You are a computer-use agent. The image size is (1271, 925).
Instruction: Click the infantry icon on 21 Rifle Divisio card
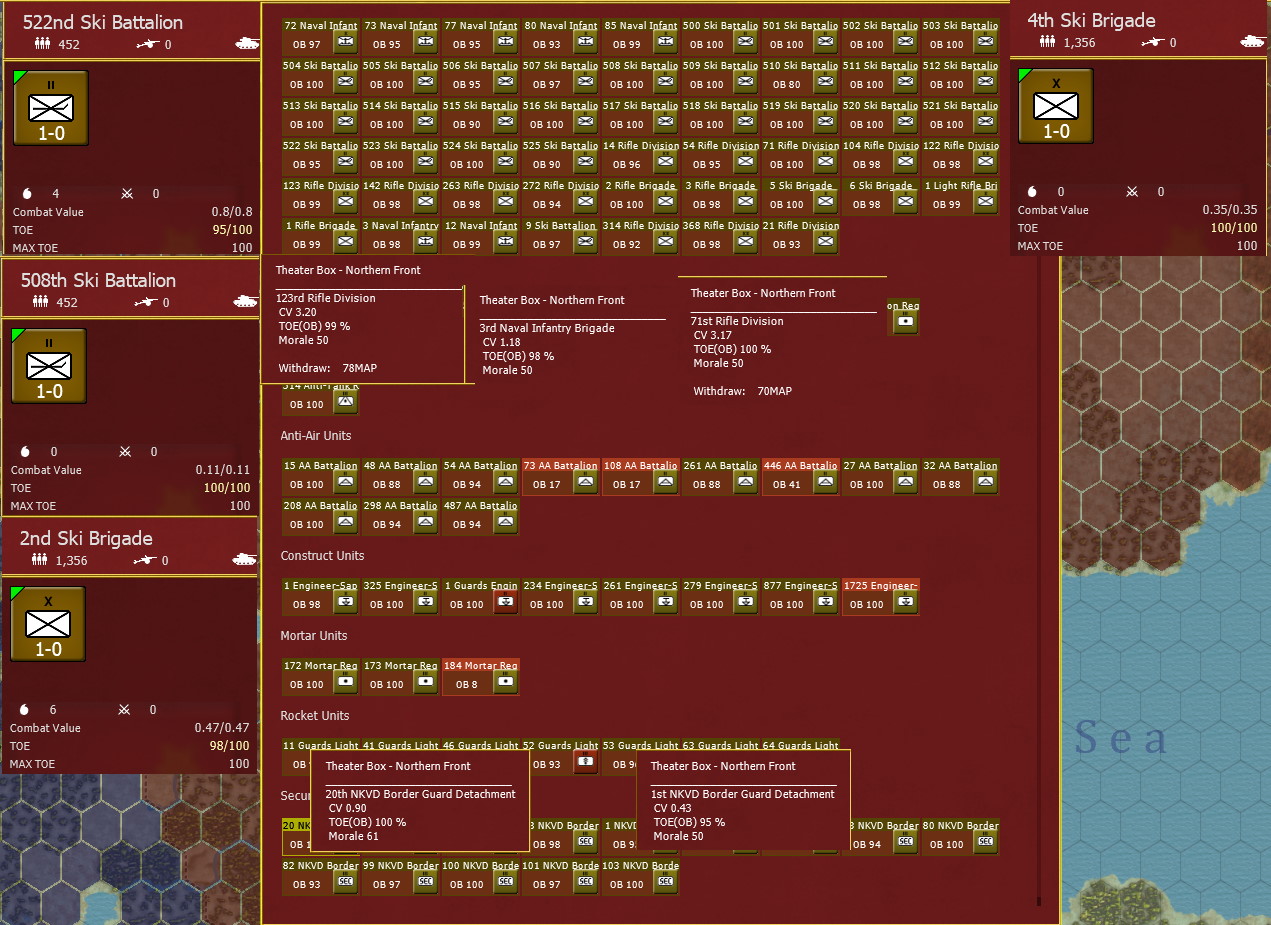(x=824, y=243)
